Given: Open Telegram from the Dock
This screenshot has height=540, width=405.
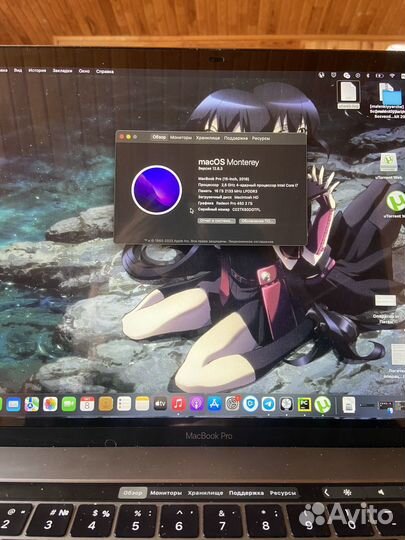Looking at the screenshot, I should [268, 404].
